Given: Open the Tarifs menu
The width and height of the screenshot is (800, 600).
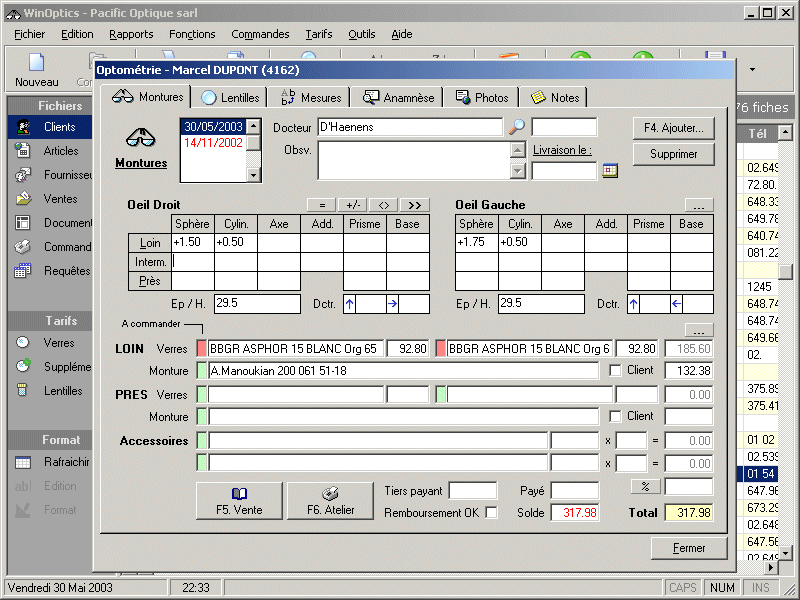Looking at the screenshot, I should click(x=319, y=34).
